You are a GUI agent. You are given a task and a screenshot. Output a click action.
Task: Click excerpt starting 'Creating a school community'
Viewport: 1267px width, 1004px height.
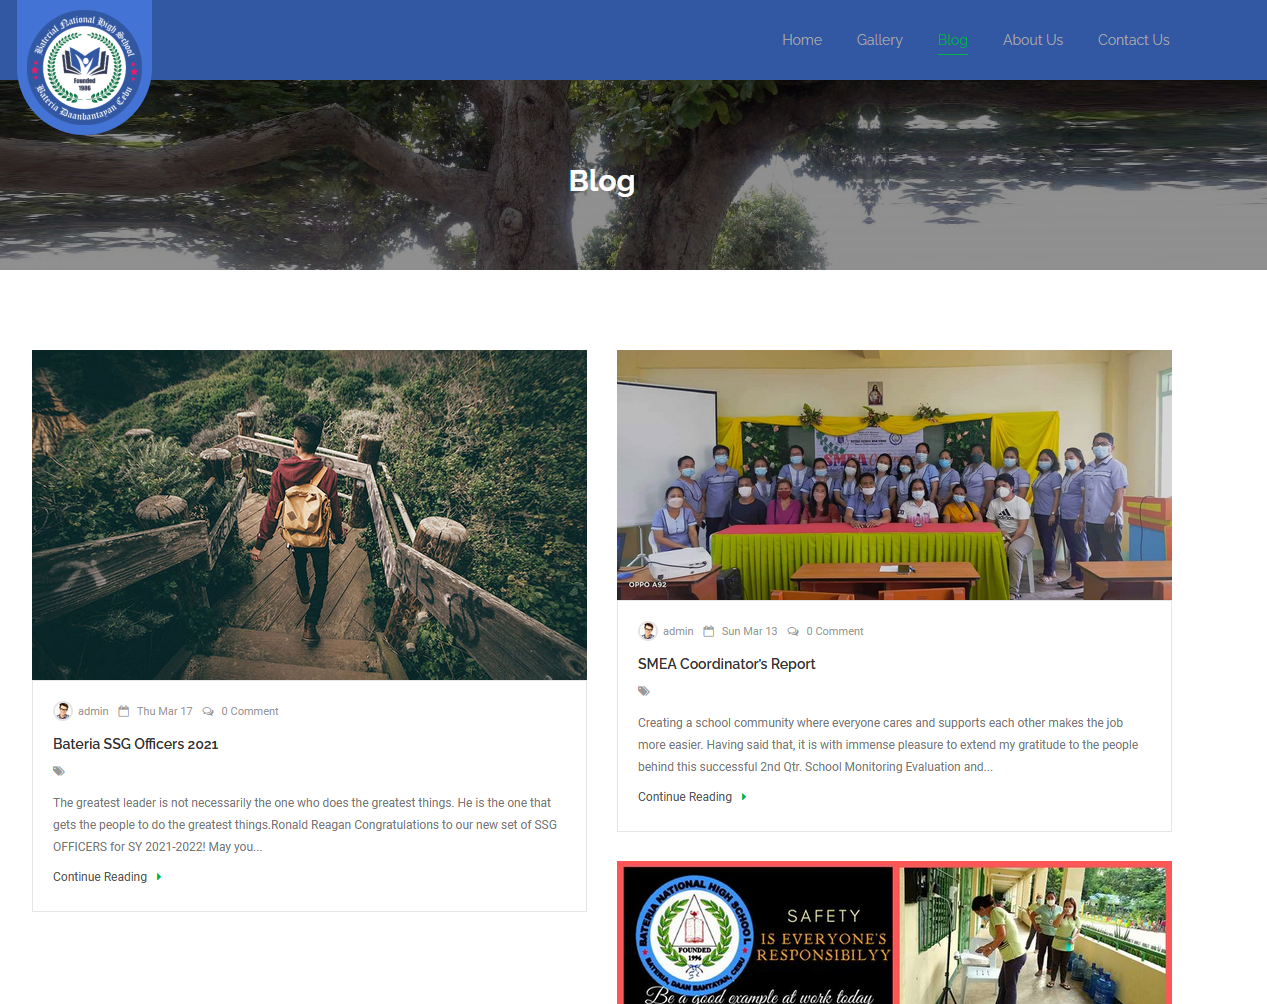click(x=888, y=745)
